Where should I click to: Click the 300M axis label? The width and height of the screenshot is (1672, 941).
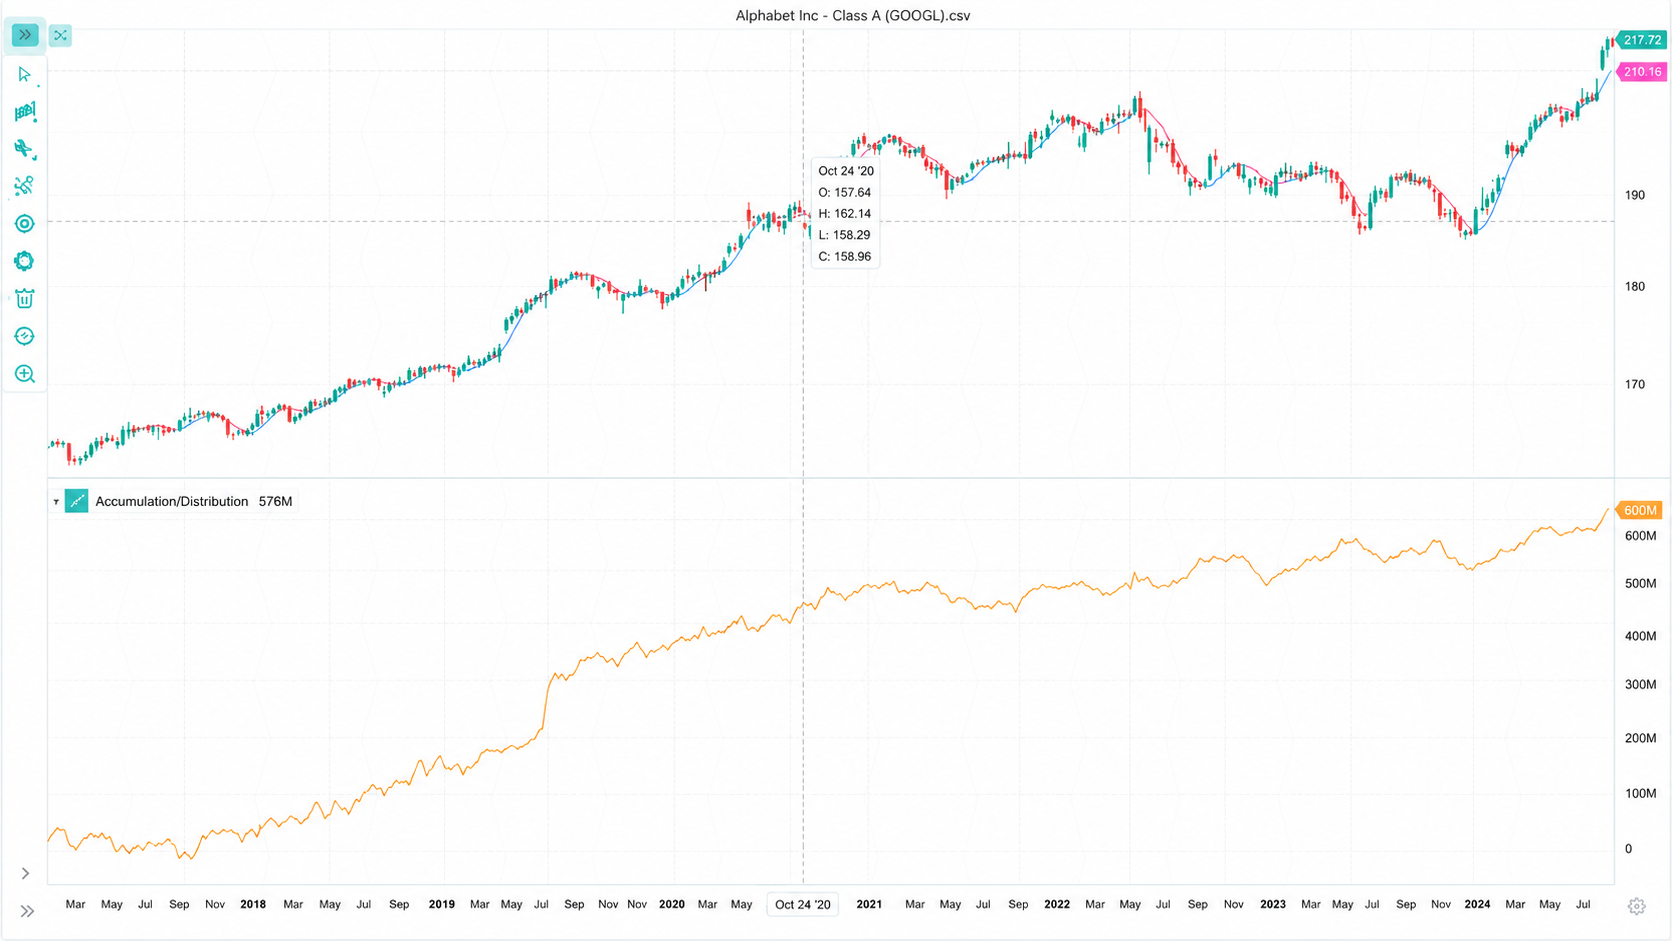[1641, 685]
